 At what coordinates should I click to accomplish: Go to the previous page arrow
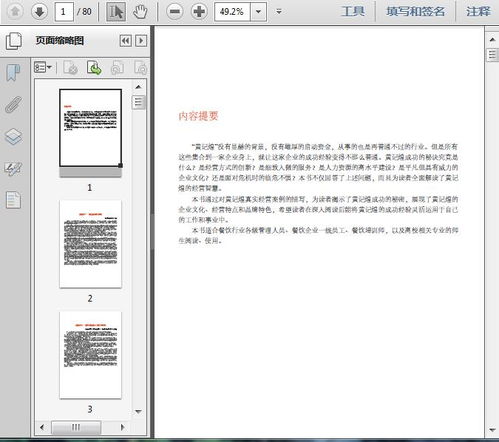(x=15, y=12)
